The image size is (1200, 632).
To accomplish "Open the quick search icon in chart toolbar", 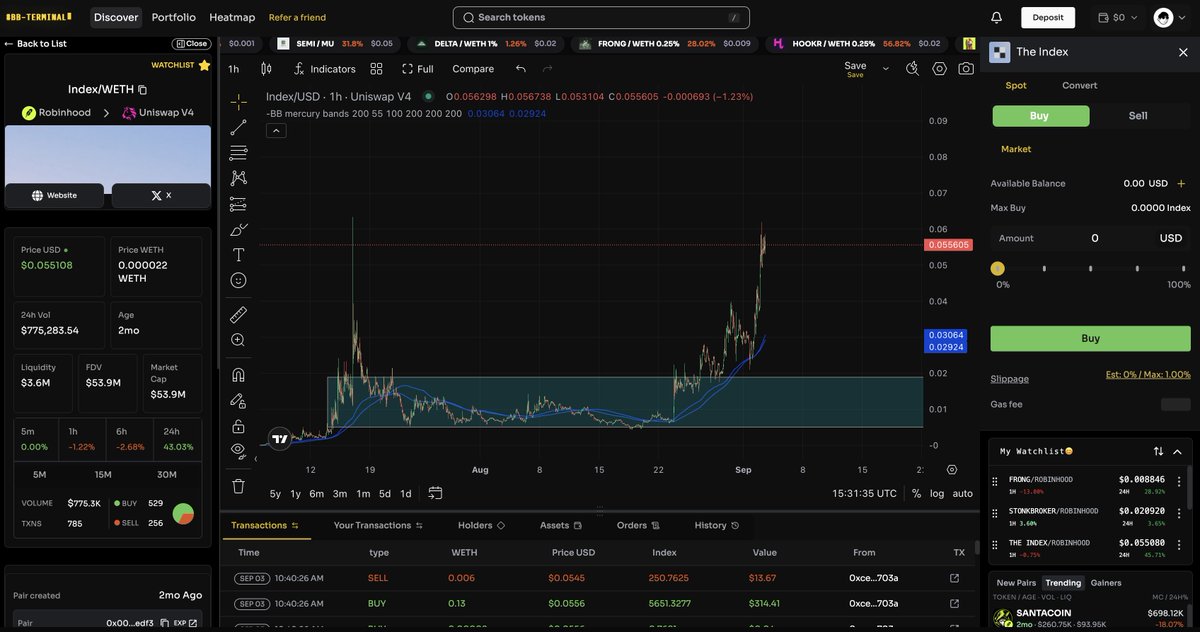I will (912, 69).
